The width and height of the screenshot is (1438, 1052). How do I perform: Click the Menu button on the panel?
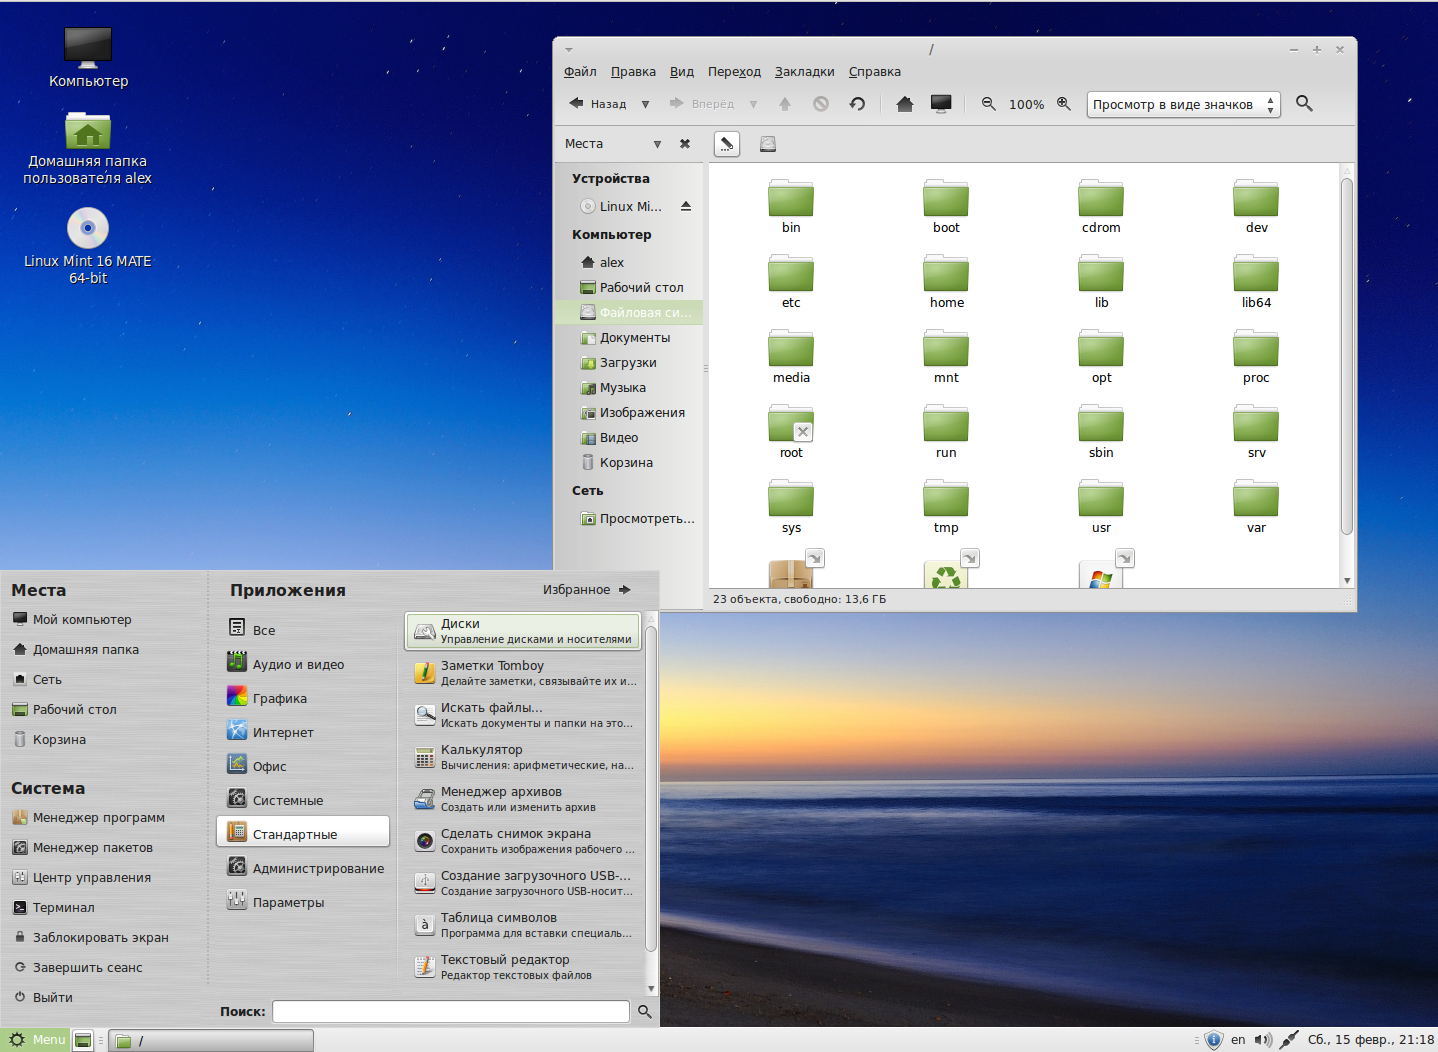pos(36,1040)
